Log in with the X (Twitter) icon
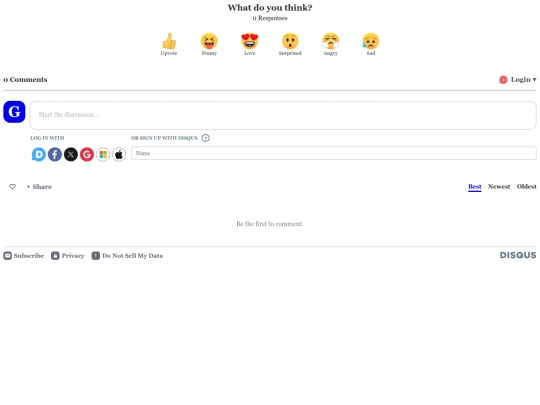The width and height of the screenshot is (540, 405). point(71,154)
